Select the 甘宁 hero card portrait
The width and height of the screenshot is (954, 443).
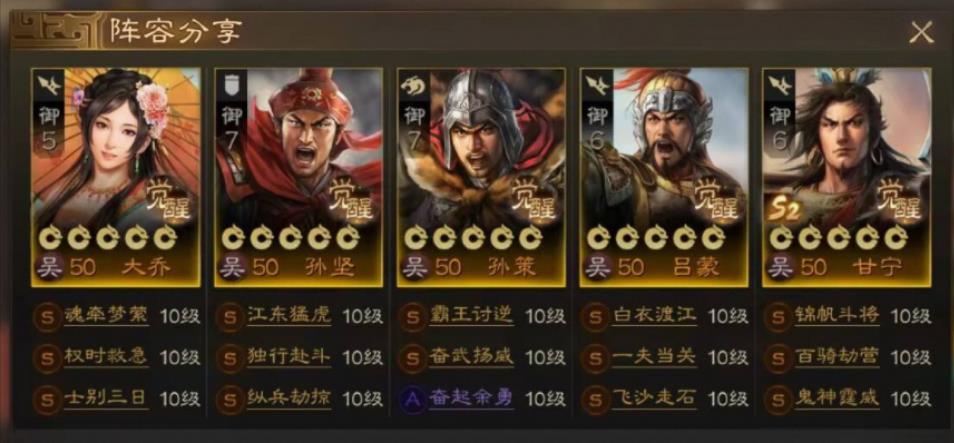click(x=846, y=177)
